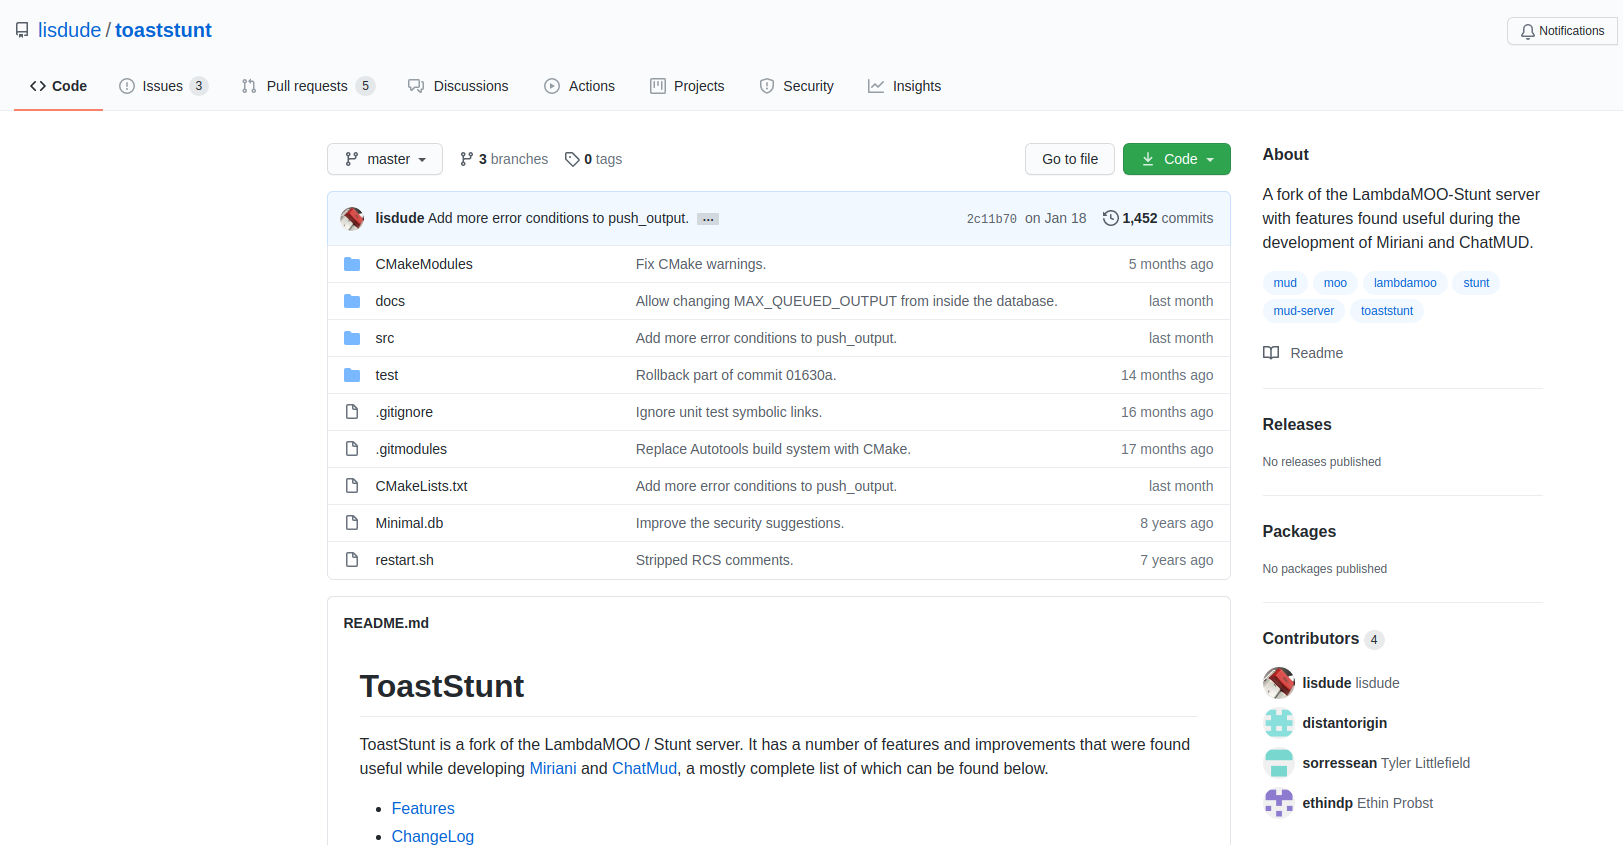Open commit hash 2c11b70
The height and width of the screenshot is (845, 1623).
(x=991, y=219)
